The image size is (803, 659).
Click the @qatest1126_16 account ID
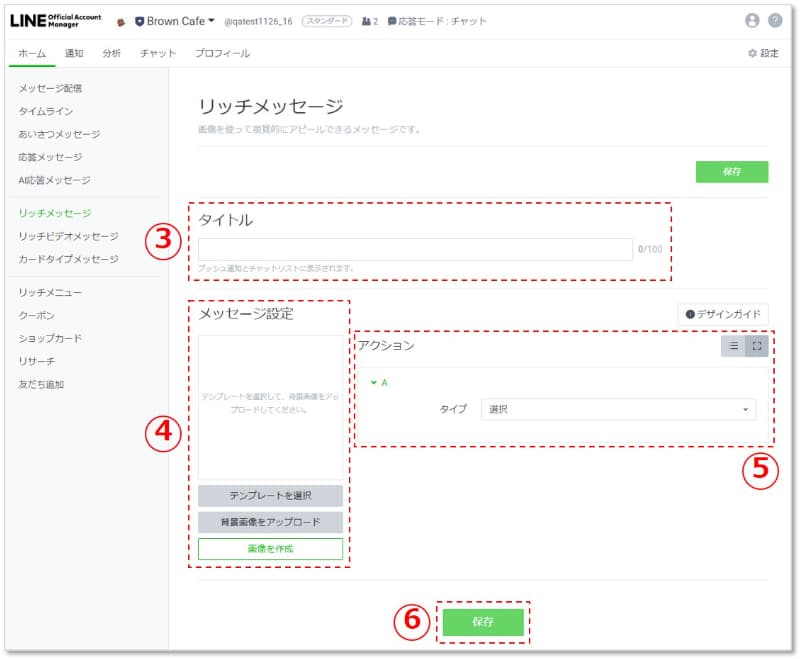tap(259, 22)
